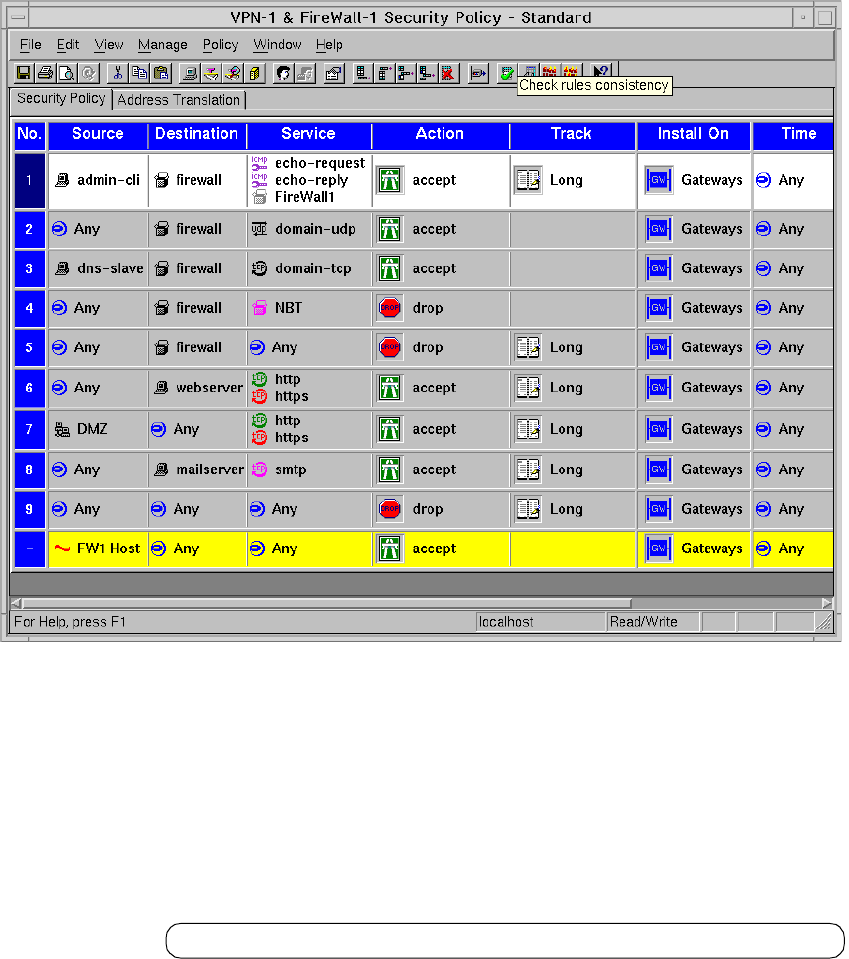This screenshot has height=959, width=849.
Task: Click the Source column header
Action: tap(98, 134)
